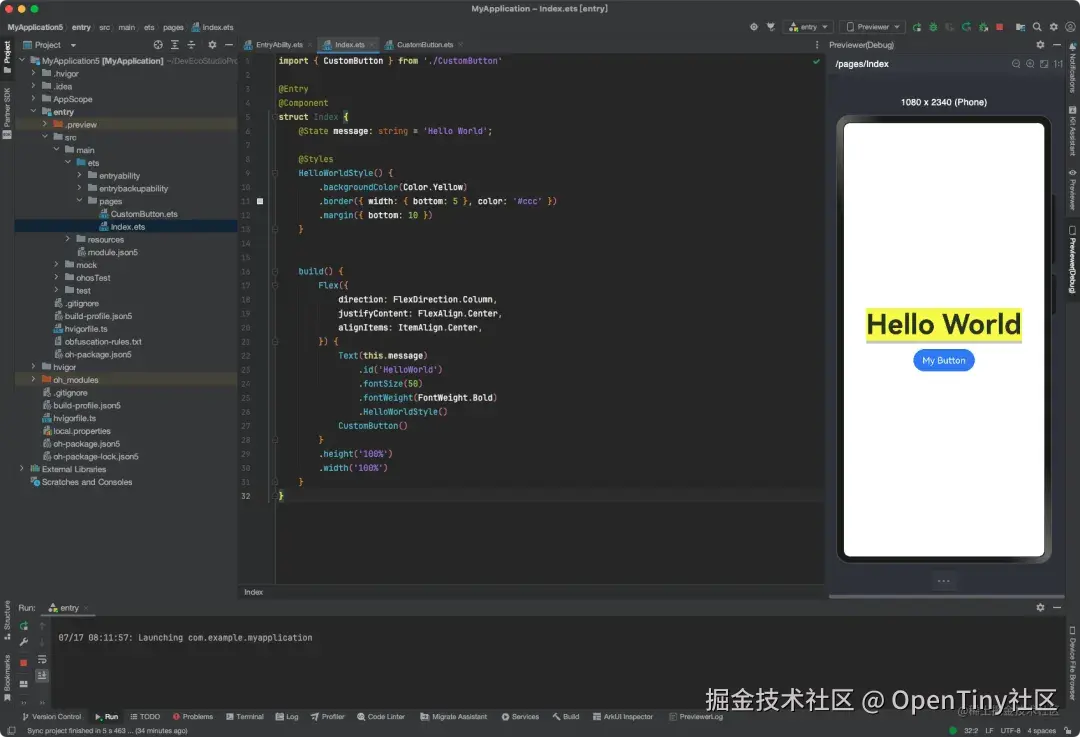The image size is (1080, 737).
Task: Fit previewer to screen icon
Action: click(1044, 63)
